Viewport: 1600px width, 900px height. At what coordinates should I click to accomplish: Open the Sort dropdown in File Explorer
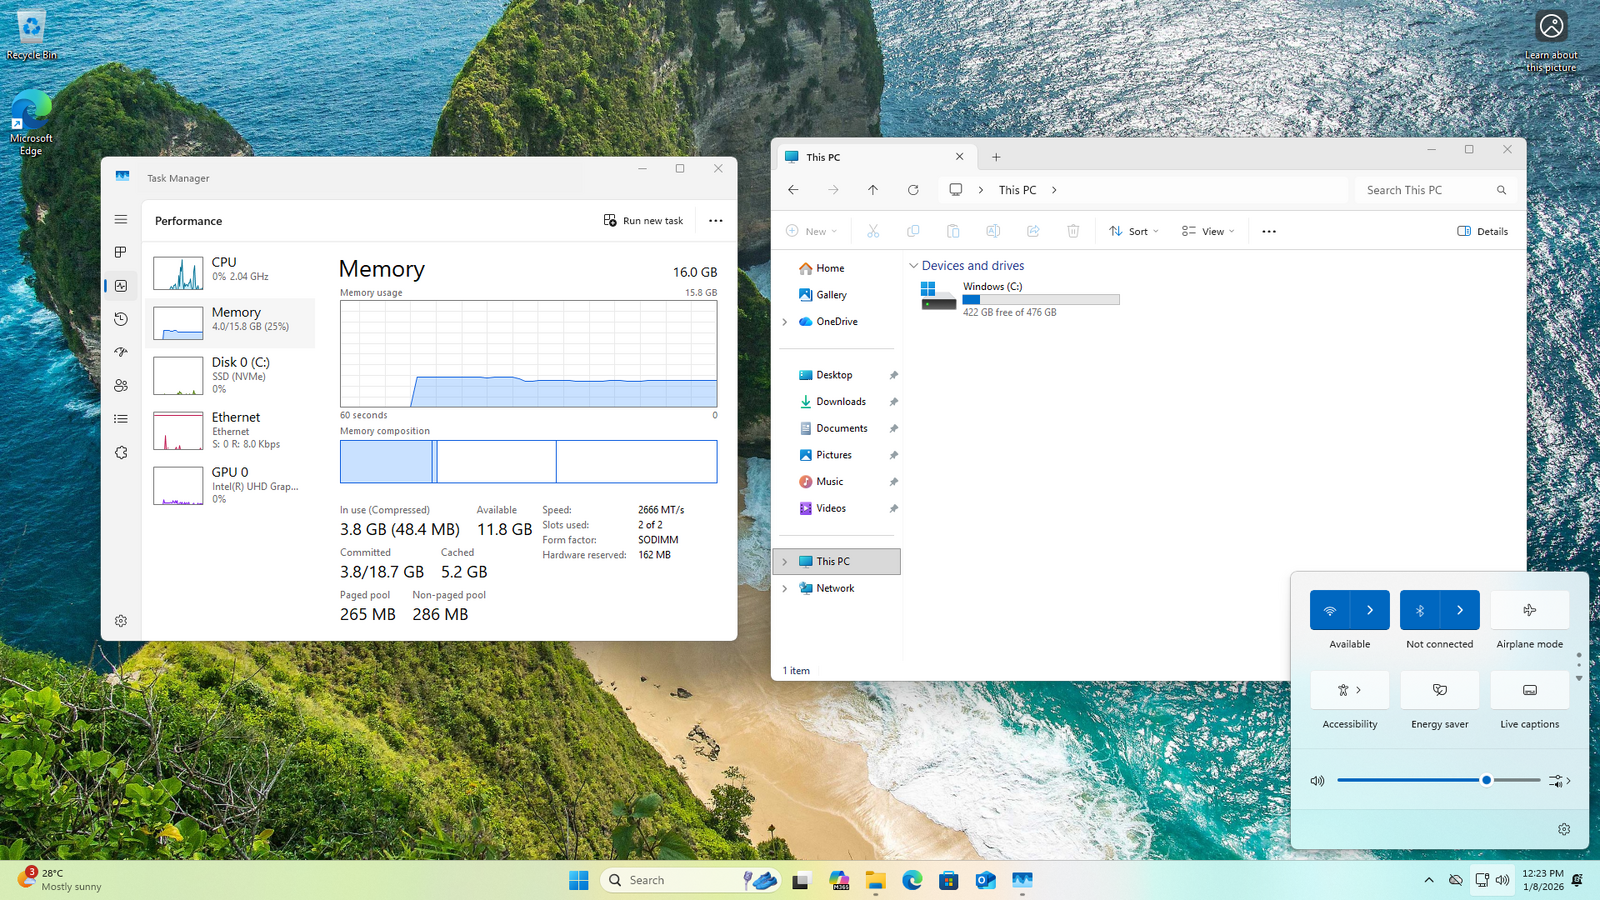(1134, 231)
